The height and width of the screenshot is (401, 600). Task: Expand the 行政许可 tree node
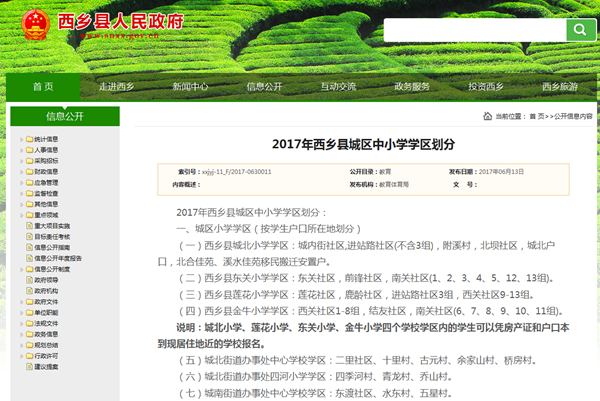[x=19, y=356]
